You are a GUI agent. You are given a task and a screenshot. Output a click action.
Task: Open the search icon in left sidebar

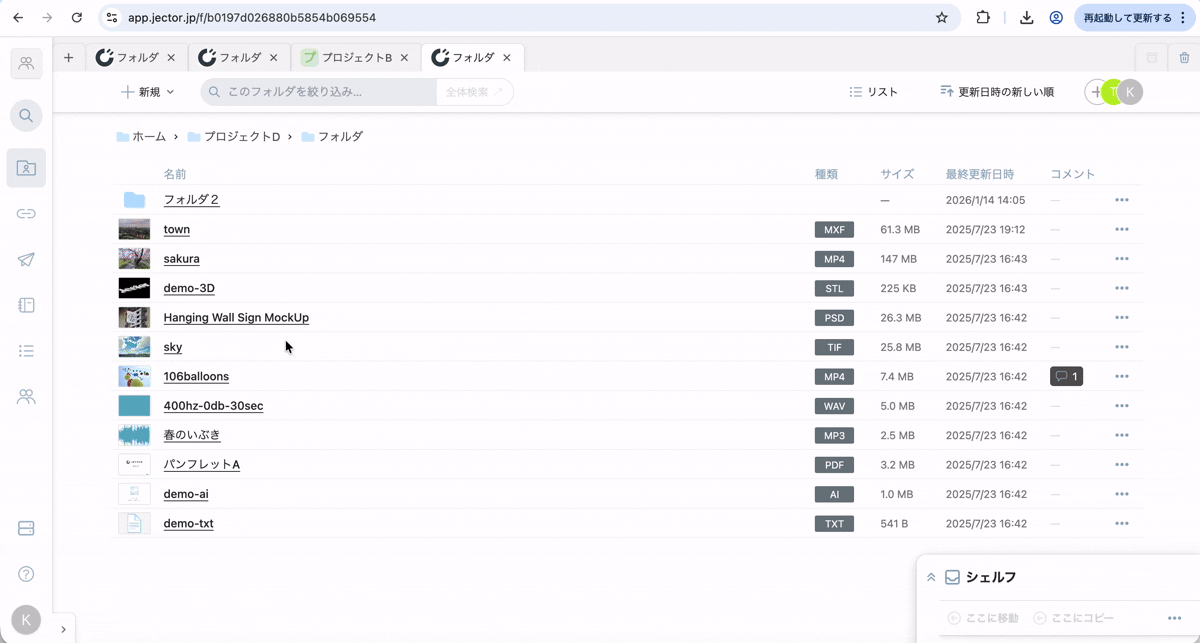[26, 115]
